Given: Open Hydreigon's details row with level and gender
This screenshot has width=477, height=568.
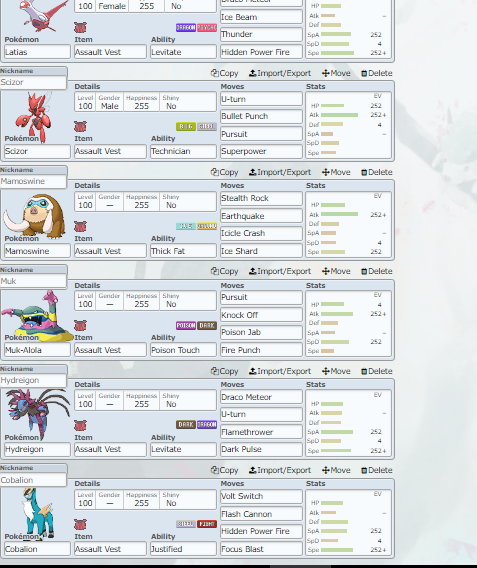Looking at the screenshot, I should click(145, 400).
